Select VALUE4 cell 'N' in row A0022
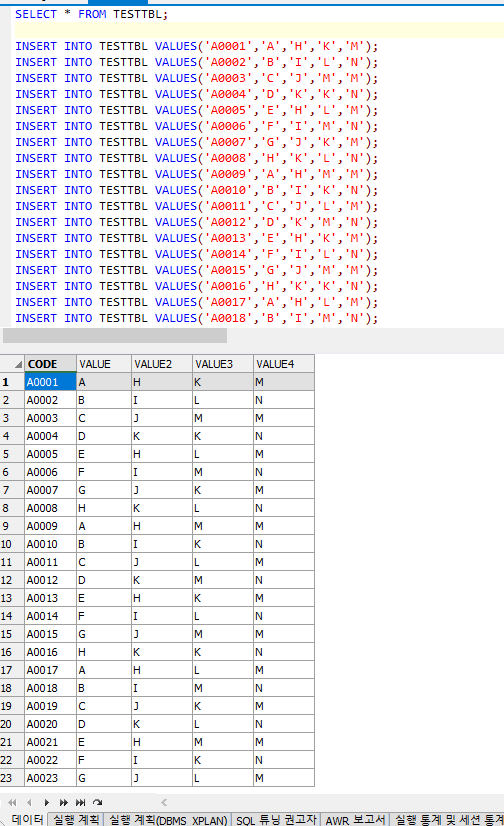This screenshot has width=504, height=826. (x=284, y=760)
